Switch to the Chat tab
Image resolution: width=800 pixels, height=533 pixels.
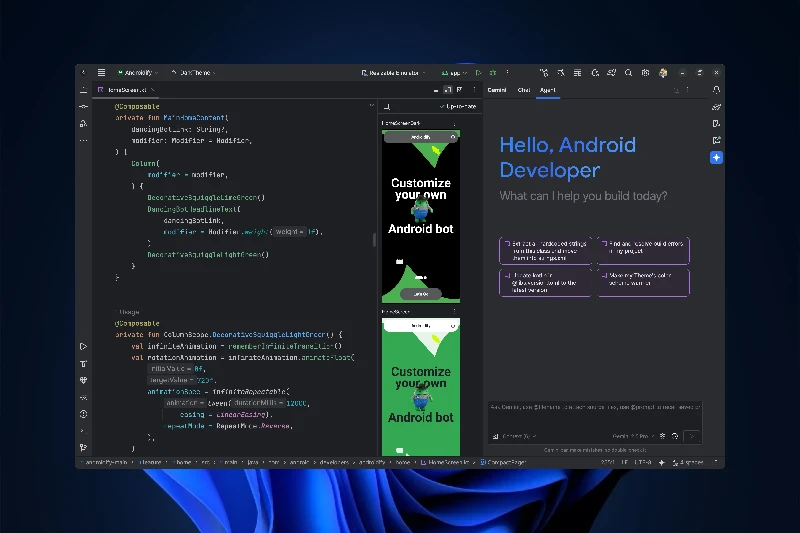click(x=524, y=90)
